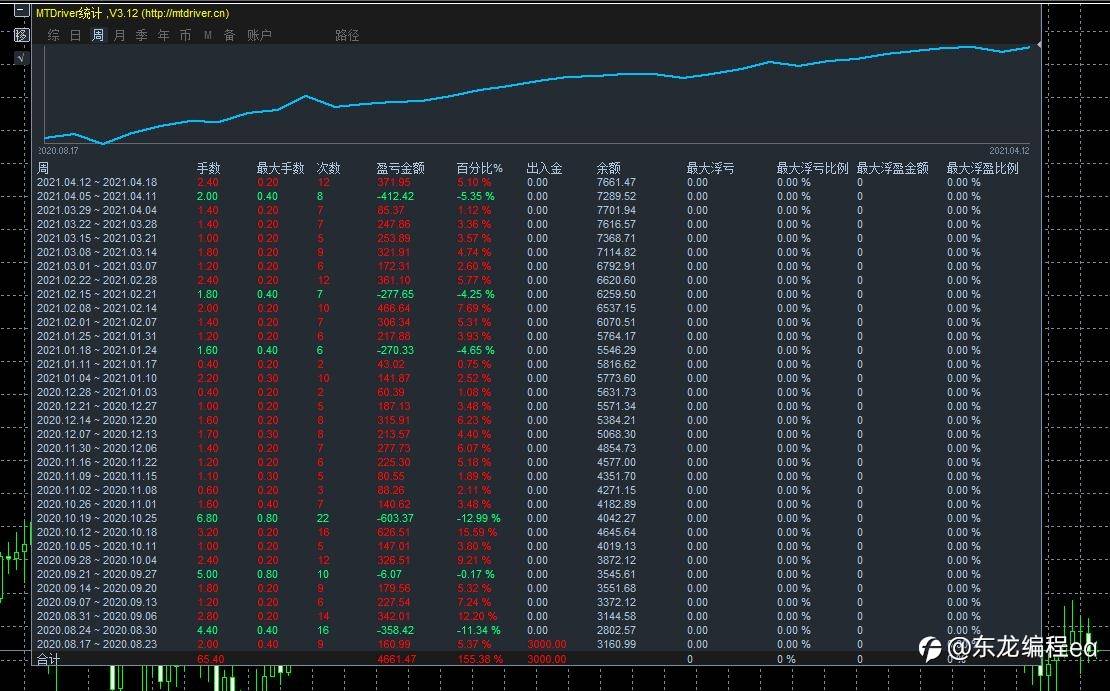Open the 币 currency statistics tab
The width and height of the screenshot is (1110, 691).
click(x=186, y=36)
